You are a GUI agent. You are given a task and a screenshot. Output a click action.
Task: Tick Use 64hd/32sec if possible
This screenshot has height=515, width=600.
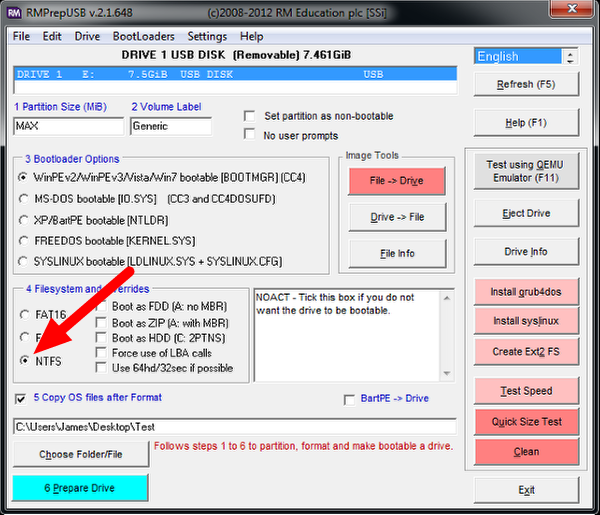(101, 368)
